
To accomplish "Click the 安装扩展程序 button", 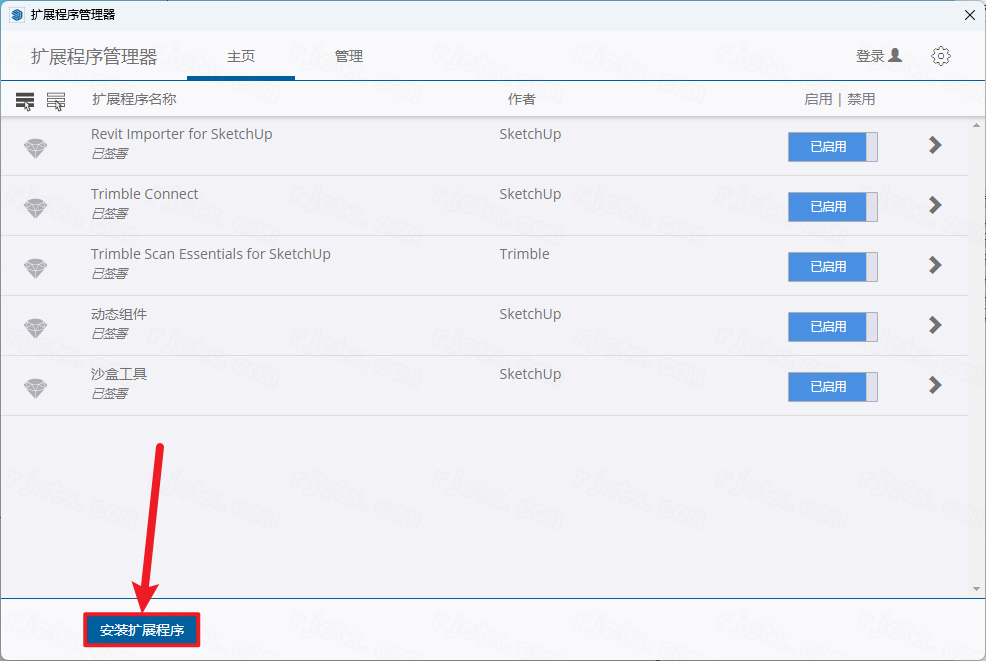I will (141, 630).
